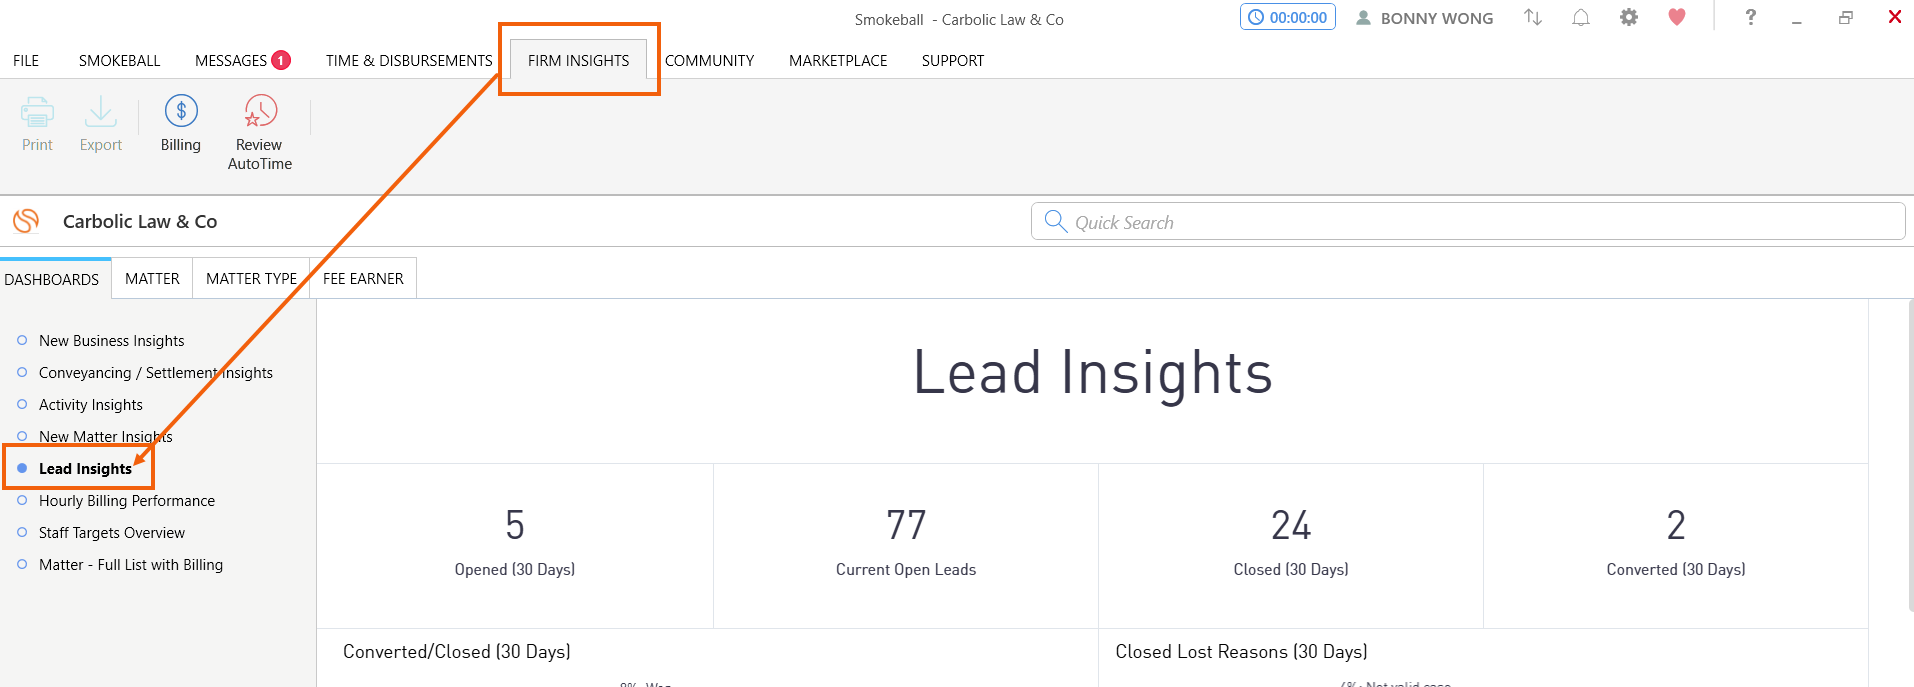Click the Quick Search magnifier icon
Image resolution: width=1914 pixels, height=687 pixels.
tap(1055, 221)
